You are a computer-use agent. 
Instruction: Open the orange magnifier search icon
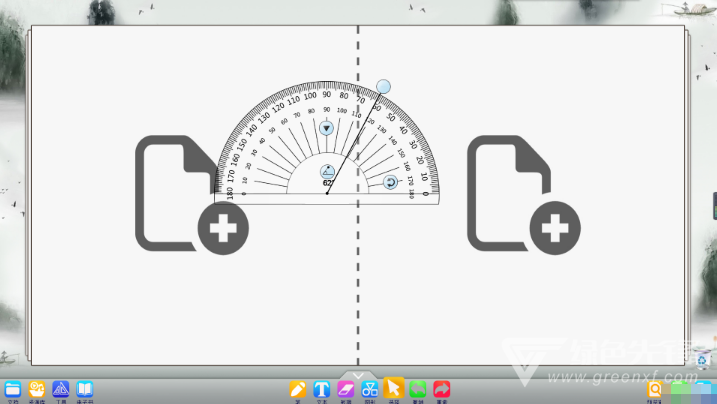(655, 389)
